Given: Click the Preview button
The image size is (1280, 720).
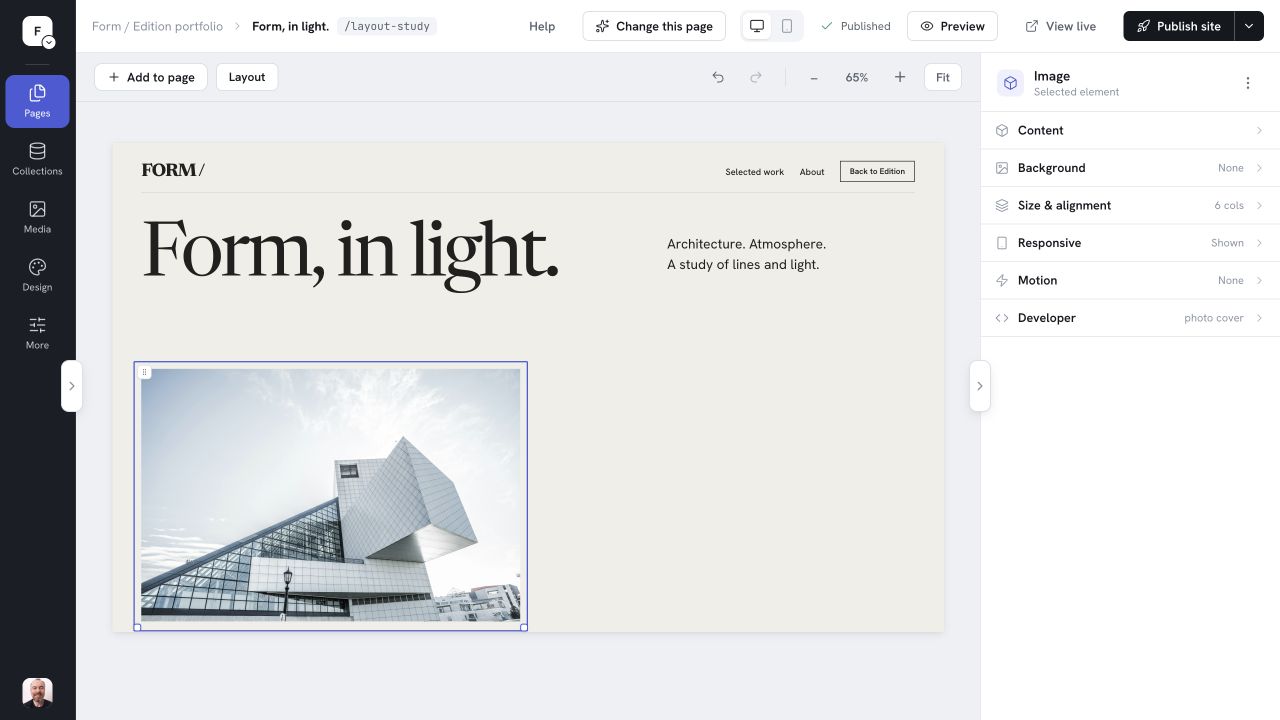Looking at the screenshot, I should click(x=952, y=26).
